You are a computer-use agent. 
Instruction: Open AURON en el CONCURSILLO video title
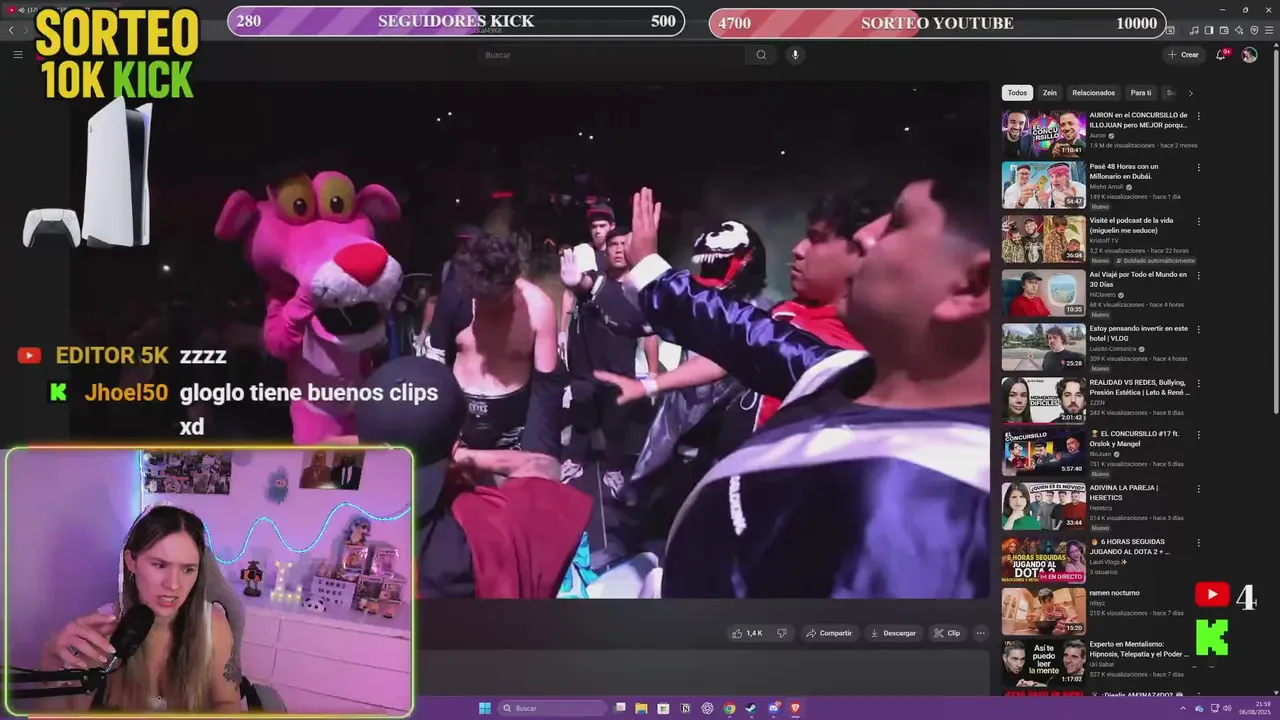pyautogui.click(x=1138, y=120)
